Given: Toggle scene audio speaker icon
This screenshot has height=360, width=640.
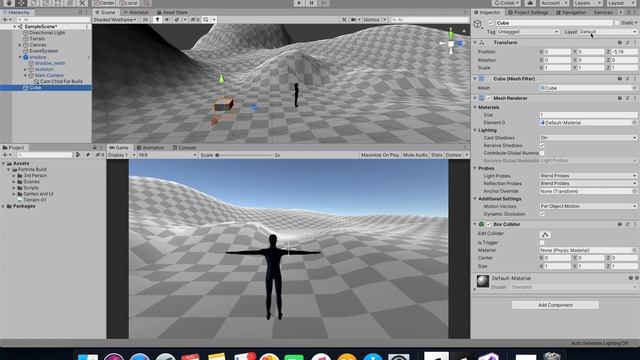Looking at the screenshot, I should (167, 20).
